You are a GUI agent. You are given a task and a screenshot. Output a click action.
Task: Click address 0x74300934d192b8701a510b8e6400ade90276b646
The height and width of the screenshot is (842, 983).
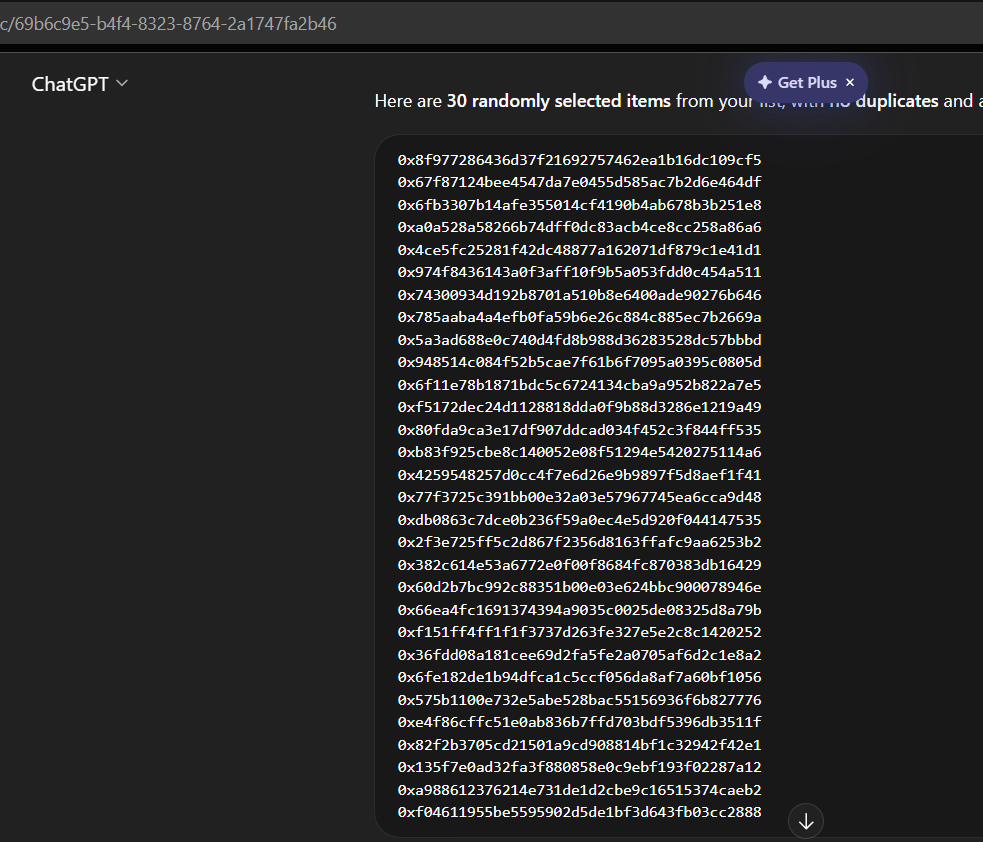pos(579,295)
